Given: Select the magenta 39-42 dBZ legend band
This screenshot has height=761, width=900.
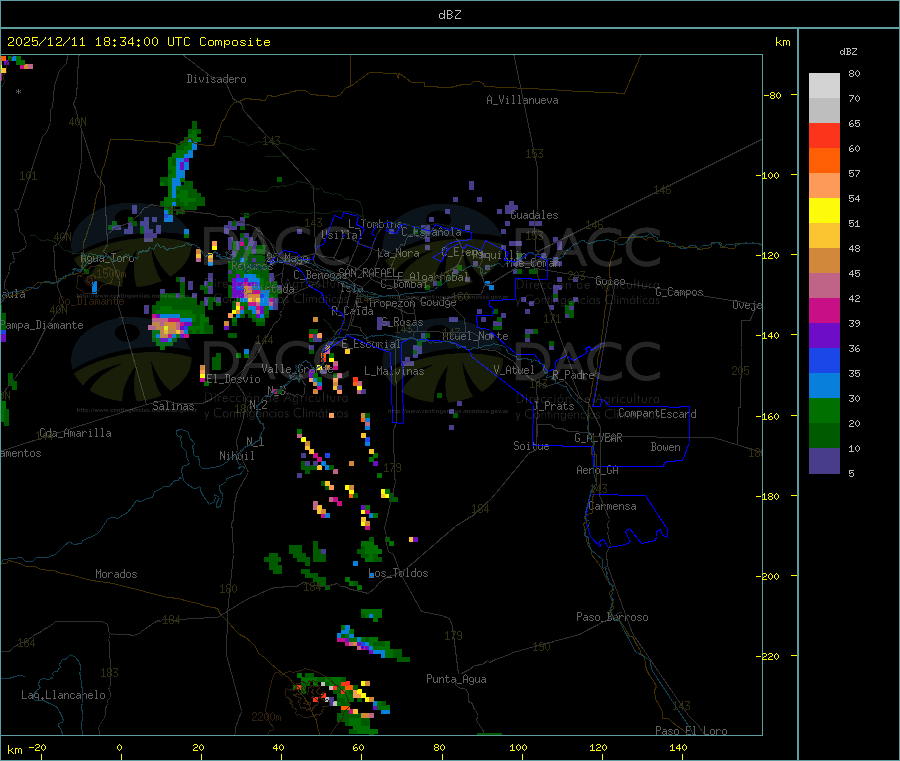Looking at the screenshot, I should (824, 310).
